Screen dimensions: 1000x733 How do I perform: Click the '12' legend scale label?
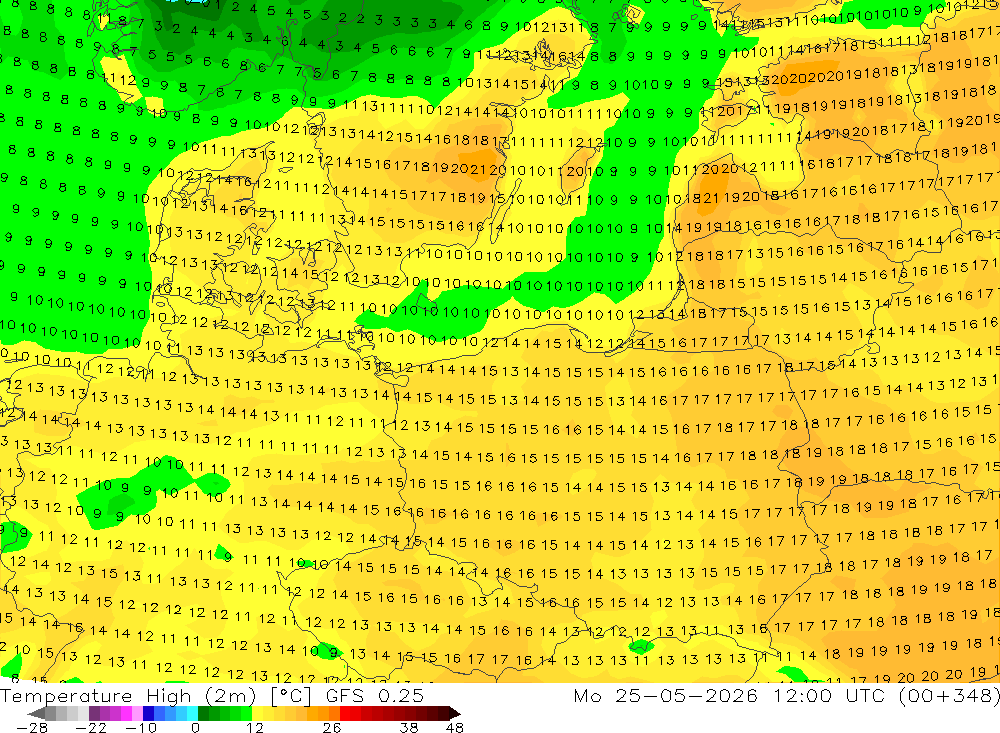point(255,727)
